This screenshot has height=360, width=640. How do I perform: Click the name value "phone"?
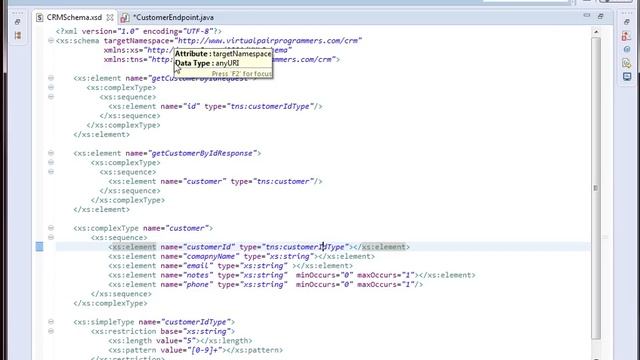[198, 284]
